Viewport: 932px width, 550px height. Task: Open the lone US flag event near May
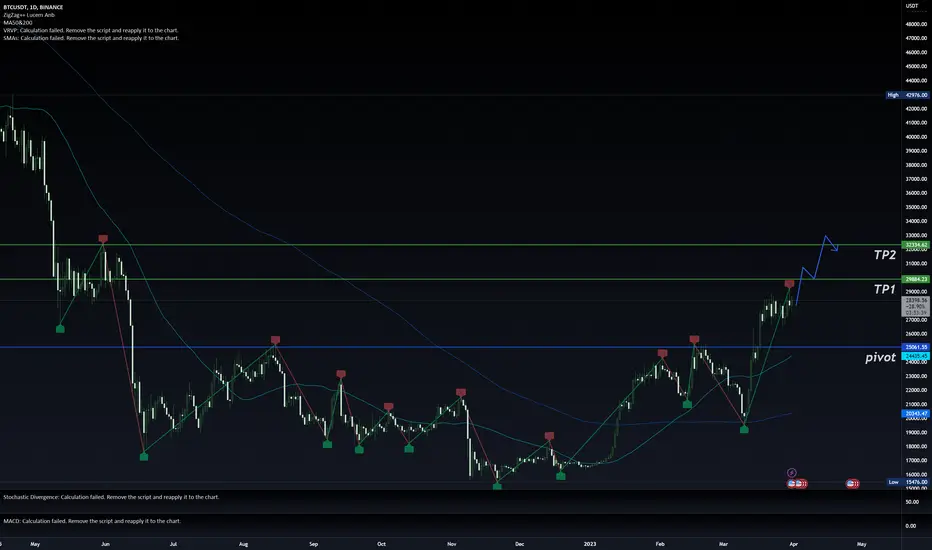point(852,484)
